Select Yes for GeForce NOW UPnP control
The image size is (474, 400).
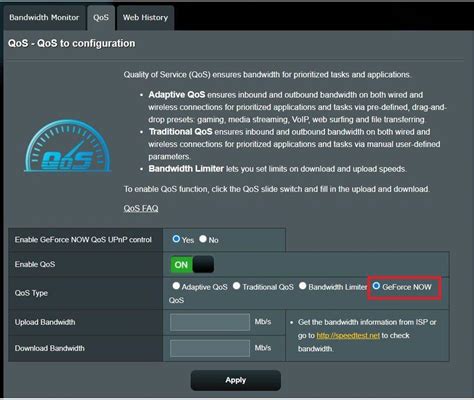coord(176,239)
